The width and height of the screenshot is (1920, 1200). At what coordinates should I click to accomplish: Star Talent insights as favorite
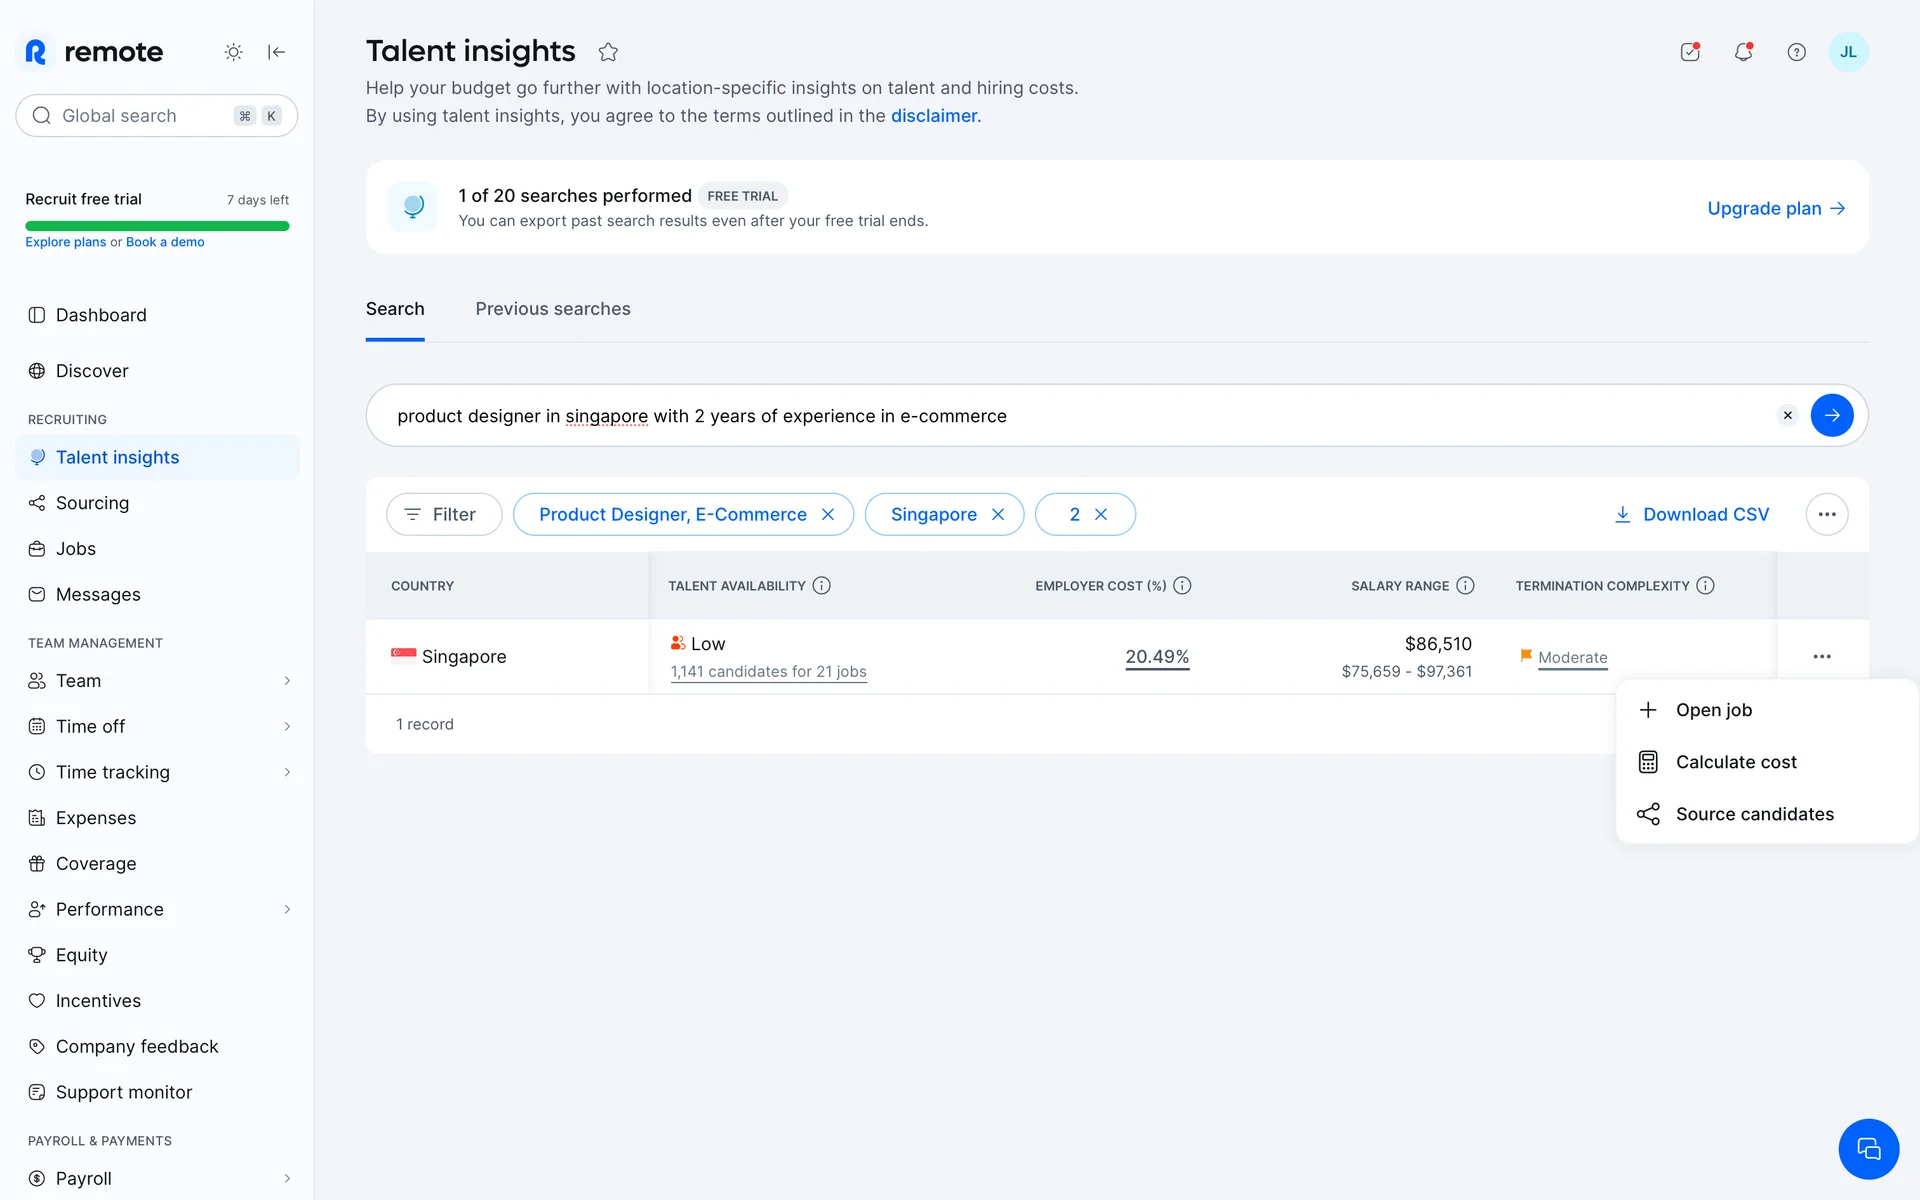[x=608, y=52]
